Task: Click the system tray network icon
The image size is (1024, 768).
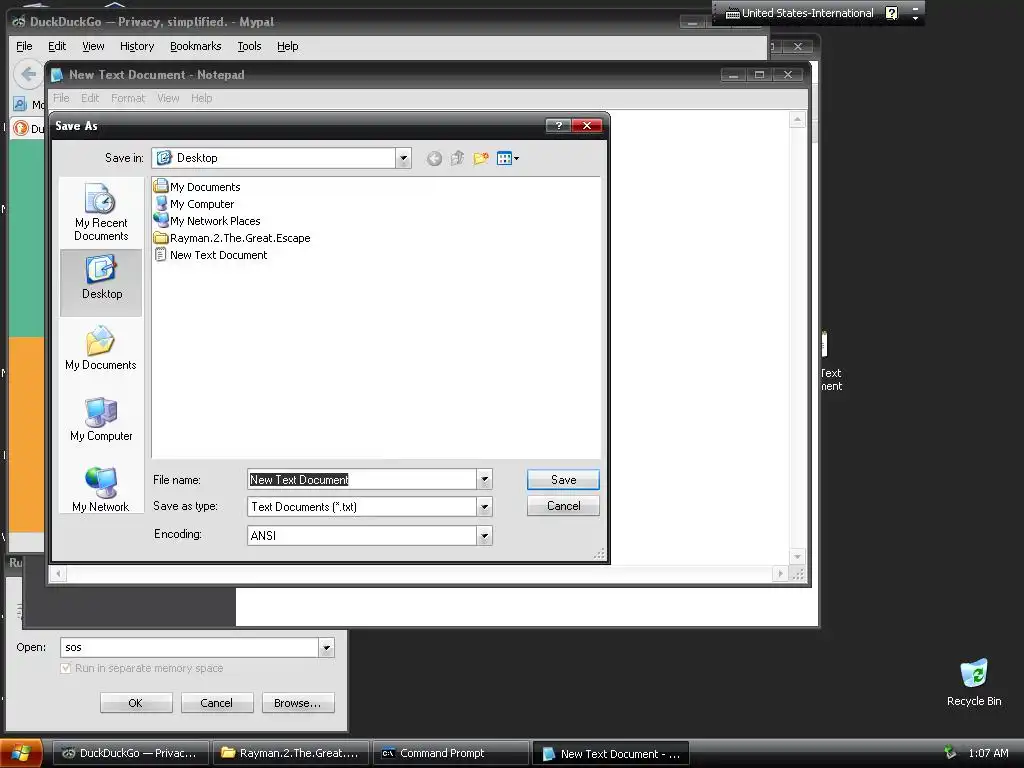Action: (x=950, y=753)
